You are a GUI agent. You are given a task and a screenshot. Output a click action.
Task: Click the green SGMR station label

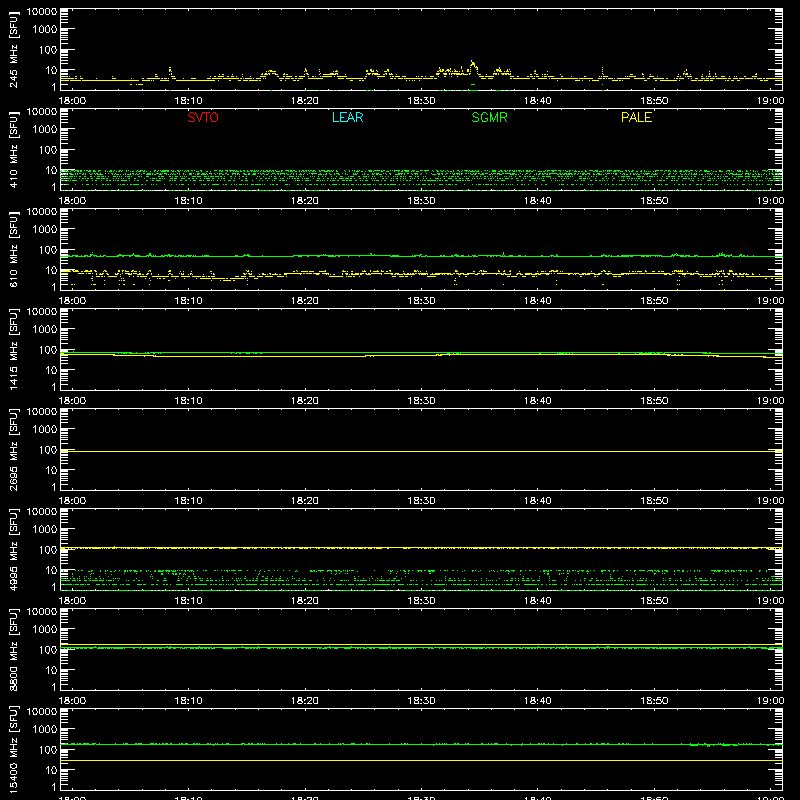[x=489, y=117]
